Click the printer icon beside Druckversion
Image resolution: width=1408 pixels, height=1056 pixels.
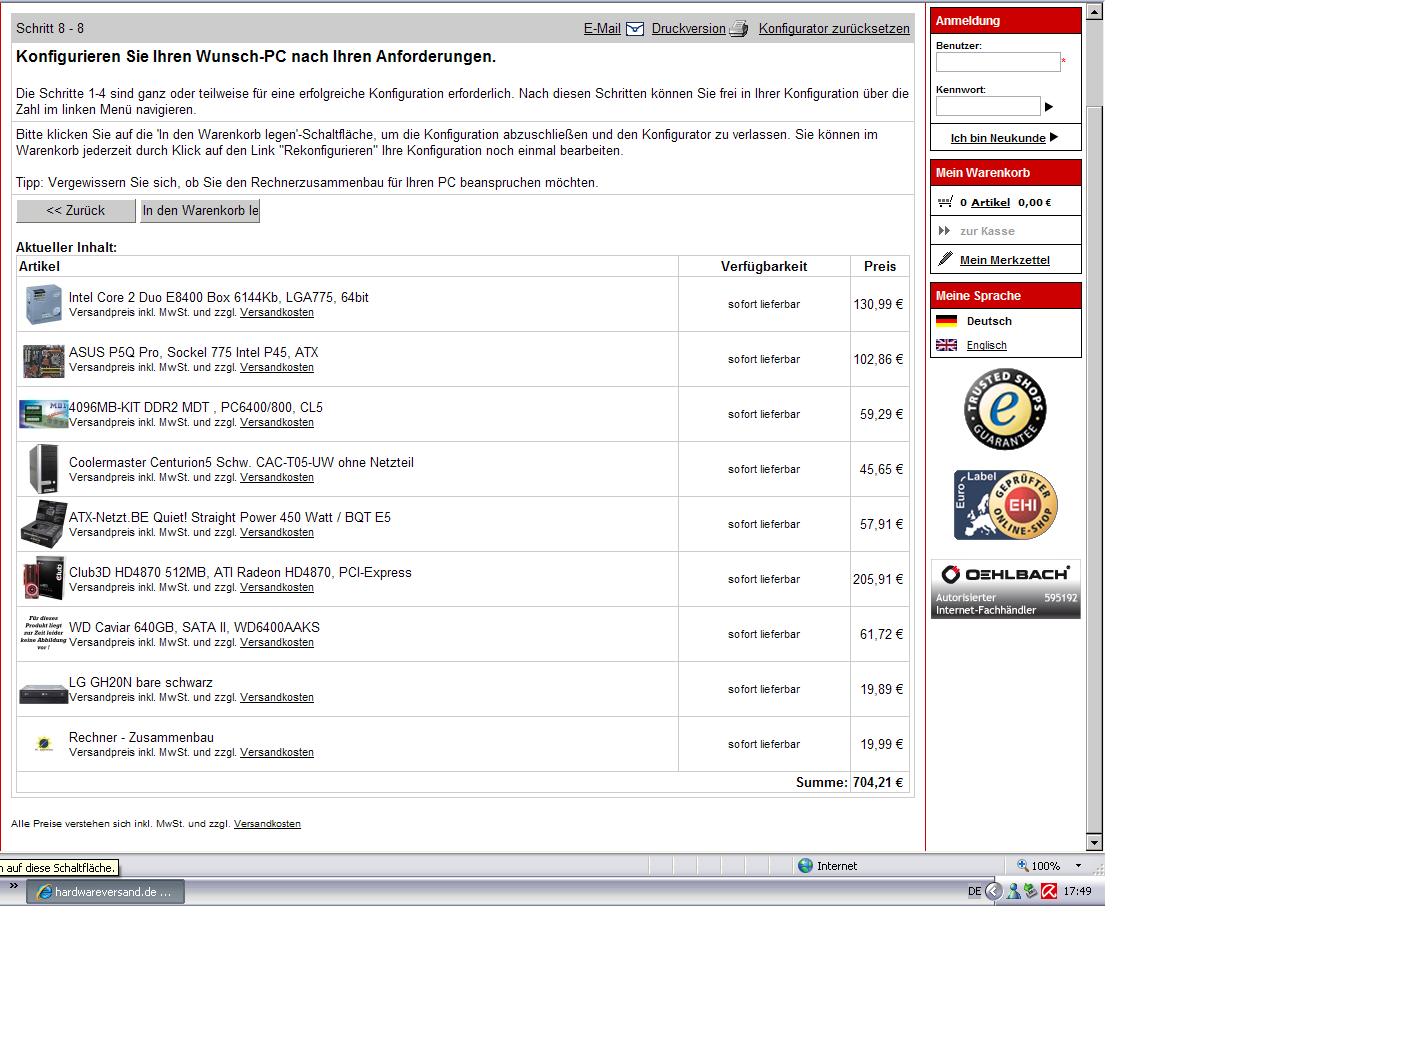[x=739, y=29]
